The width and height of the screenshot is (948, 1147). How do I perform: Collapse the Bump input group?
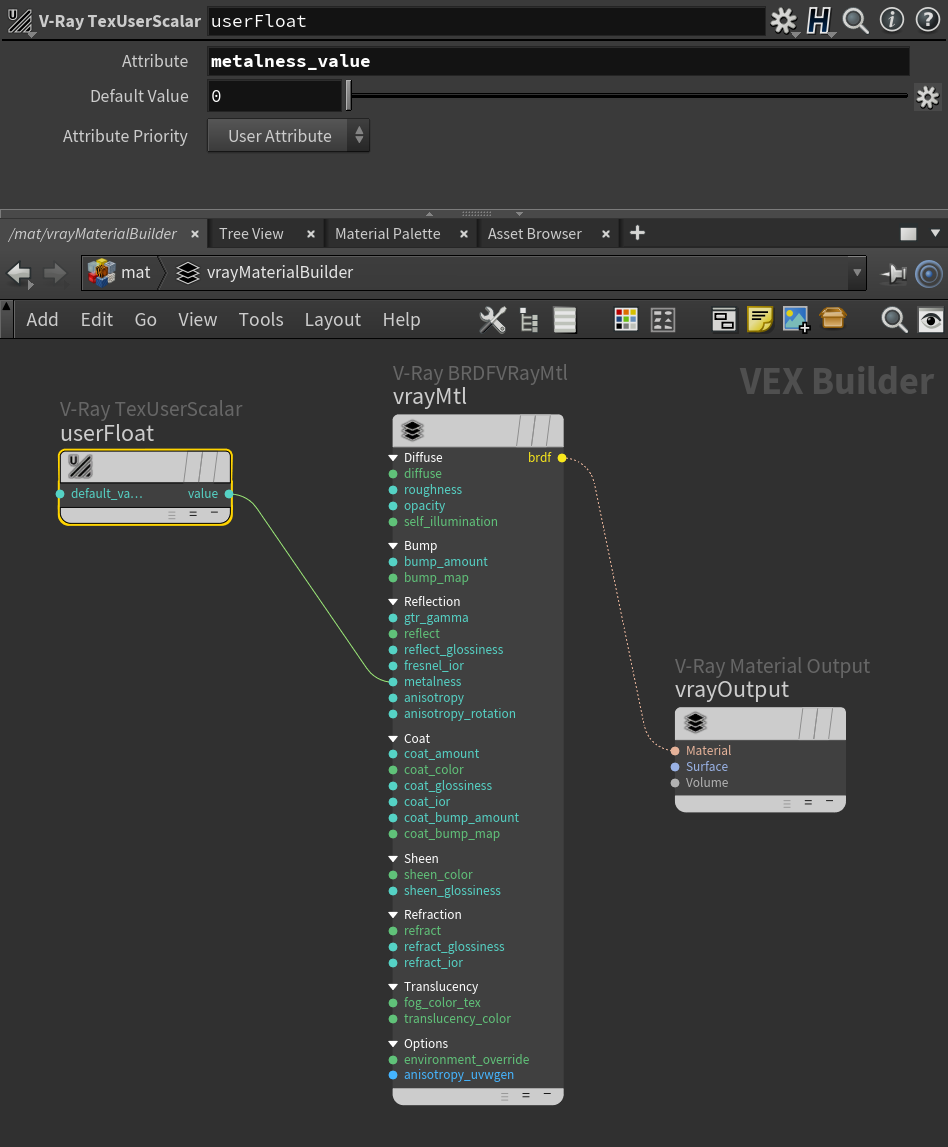click(x=394, y=546)
